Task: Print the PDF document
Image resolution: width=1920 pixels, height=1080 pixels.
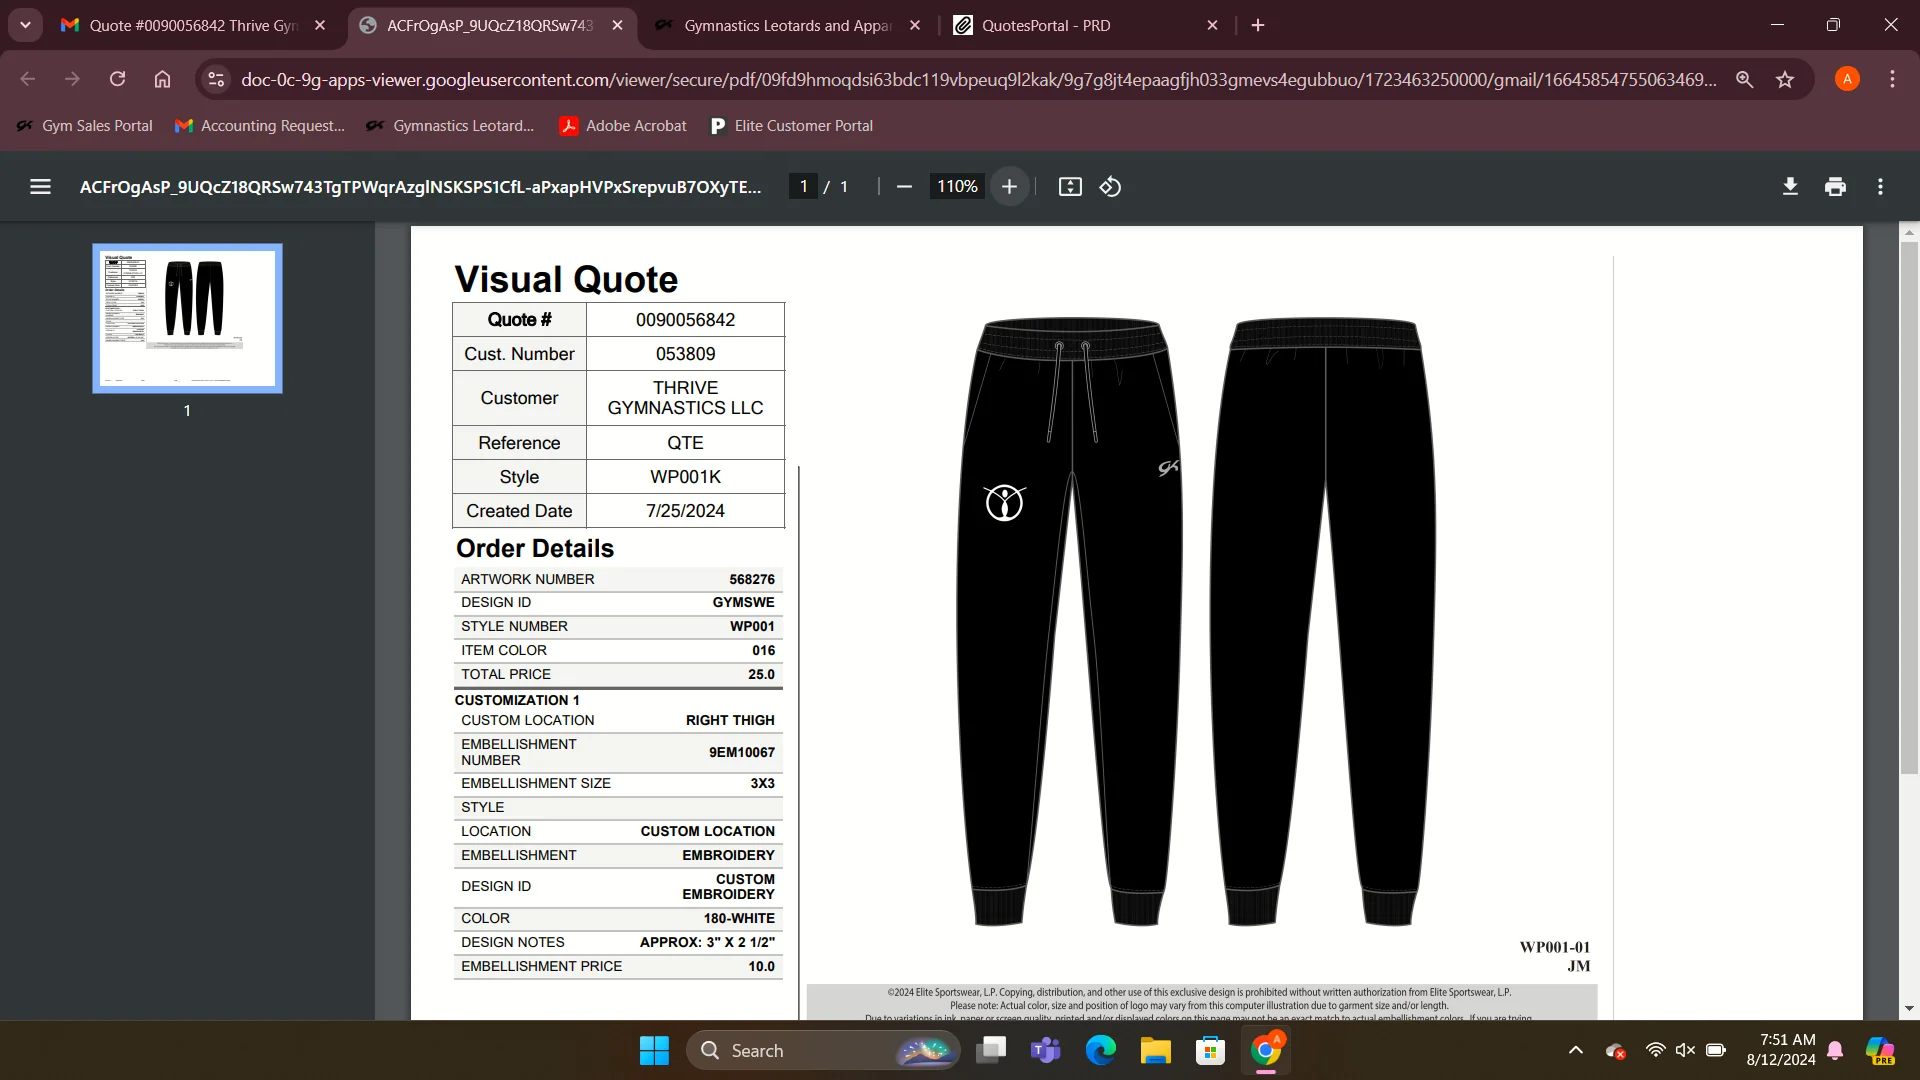Action: 1835,187
